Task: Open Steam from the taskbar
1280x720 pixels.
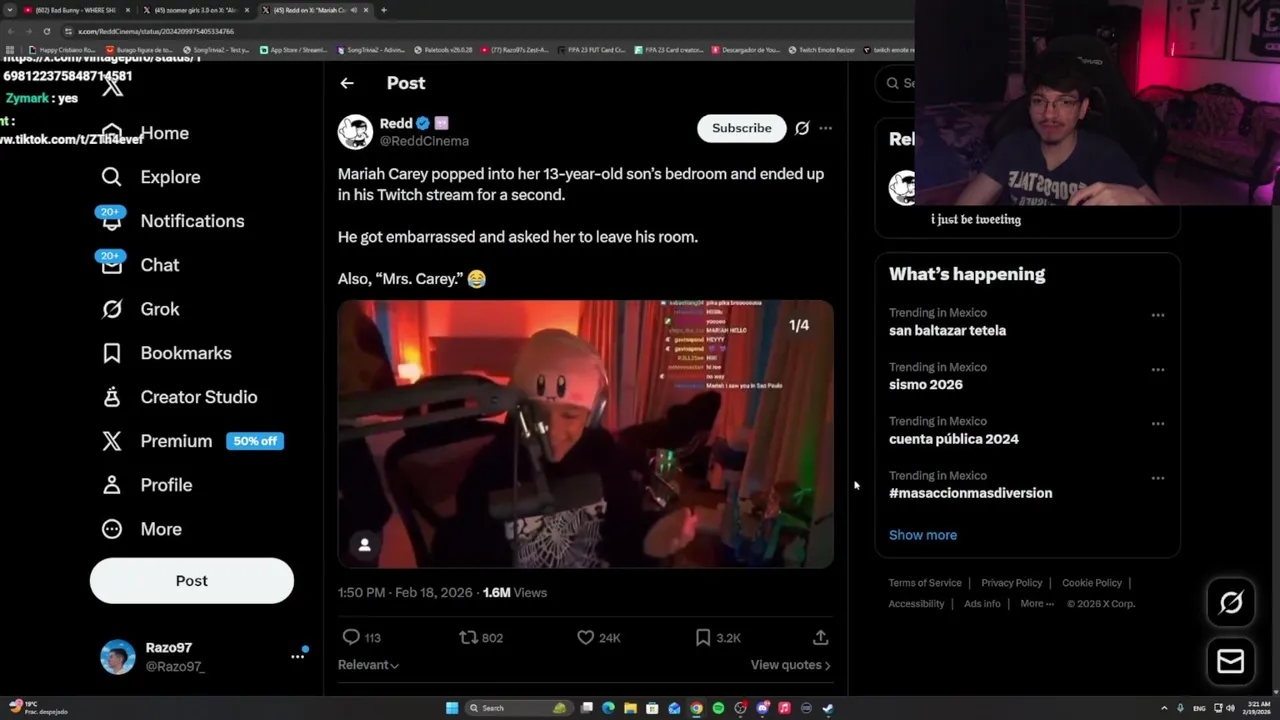Action: tap(828, 708)
